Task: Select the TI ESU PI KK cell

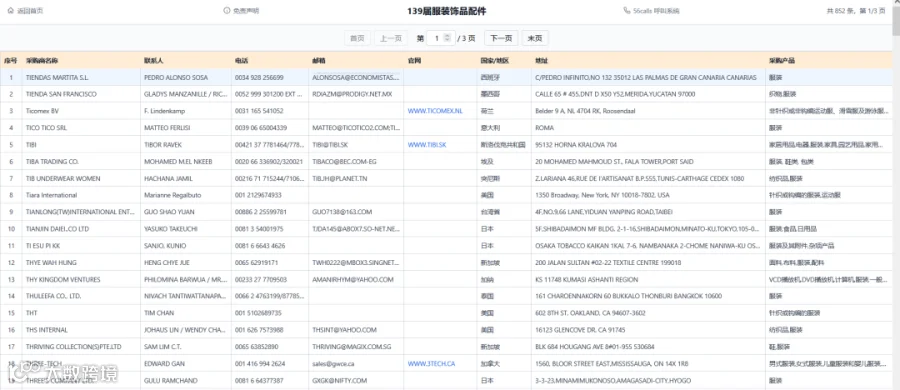Action: pos(81,246)
